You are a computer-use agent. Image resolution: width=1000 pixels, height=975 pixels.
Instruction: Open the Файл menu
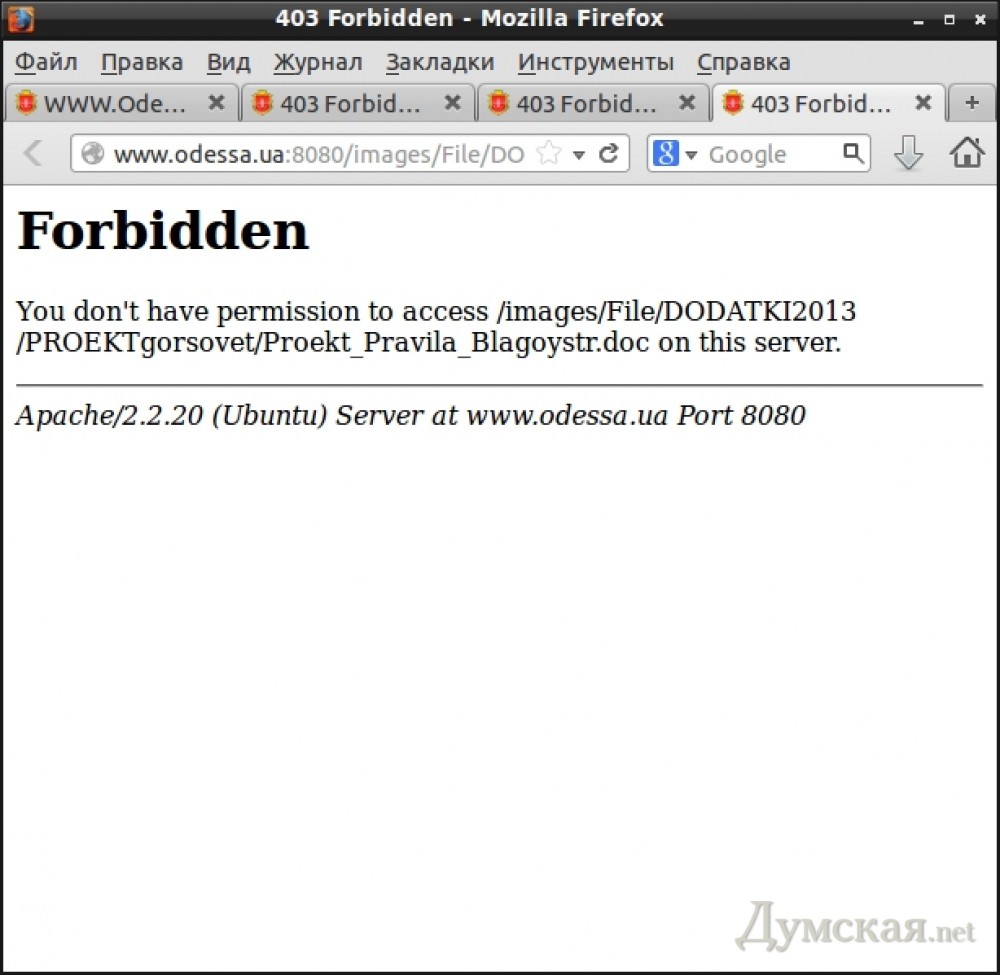[46, 62]
